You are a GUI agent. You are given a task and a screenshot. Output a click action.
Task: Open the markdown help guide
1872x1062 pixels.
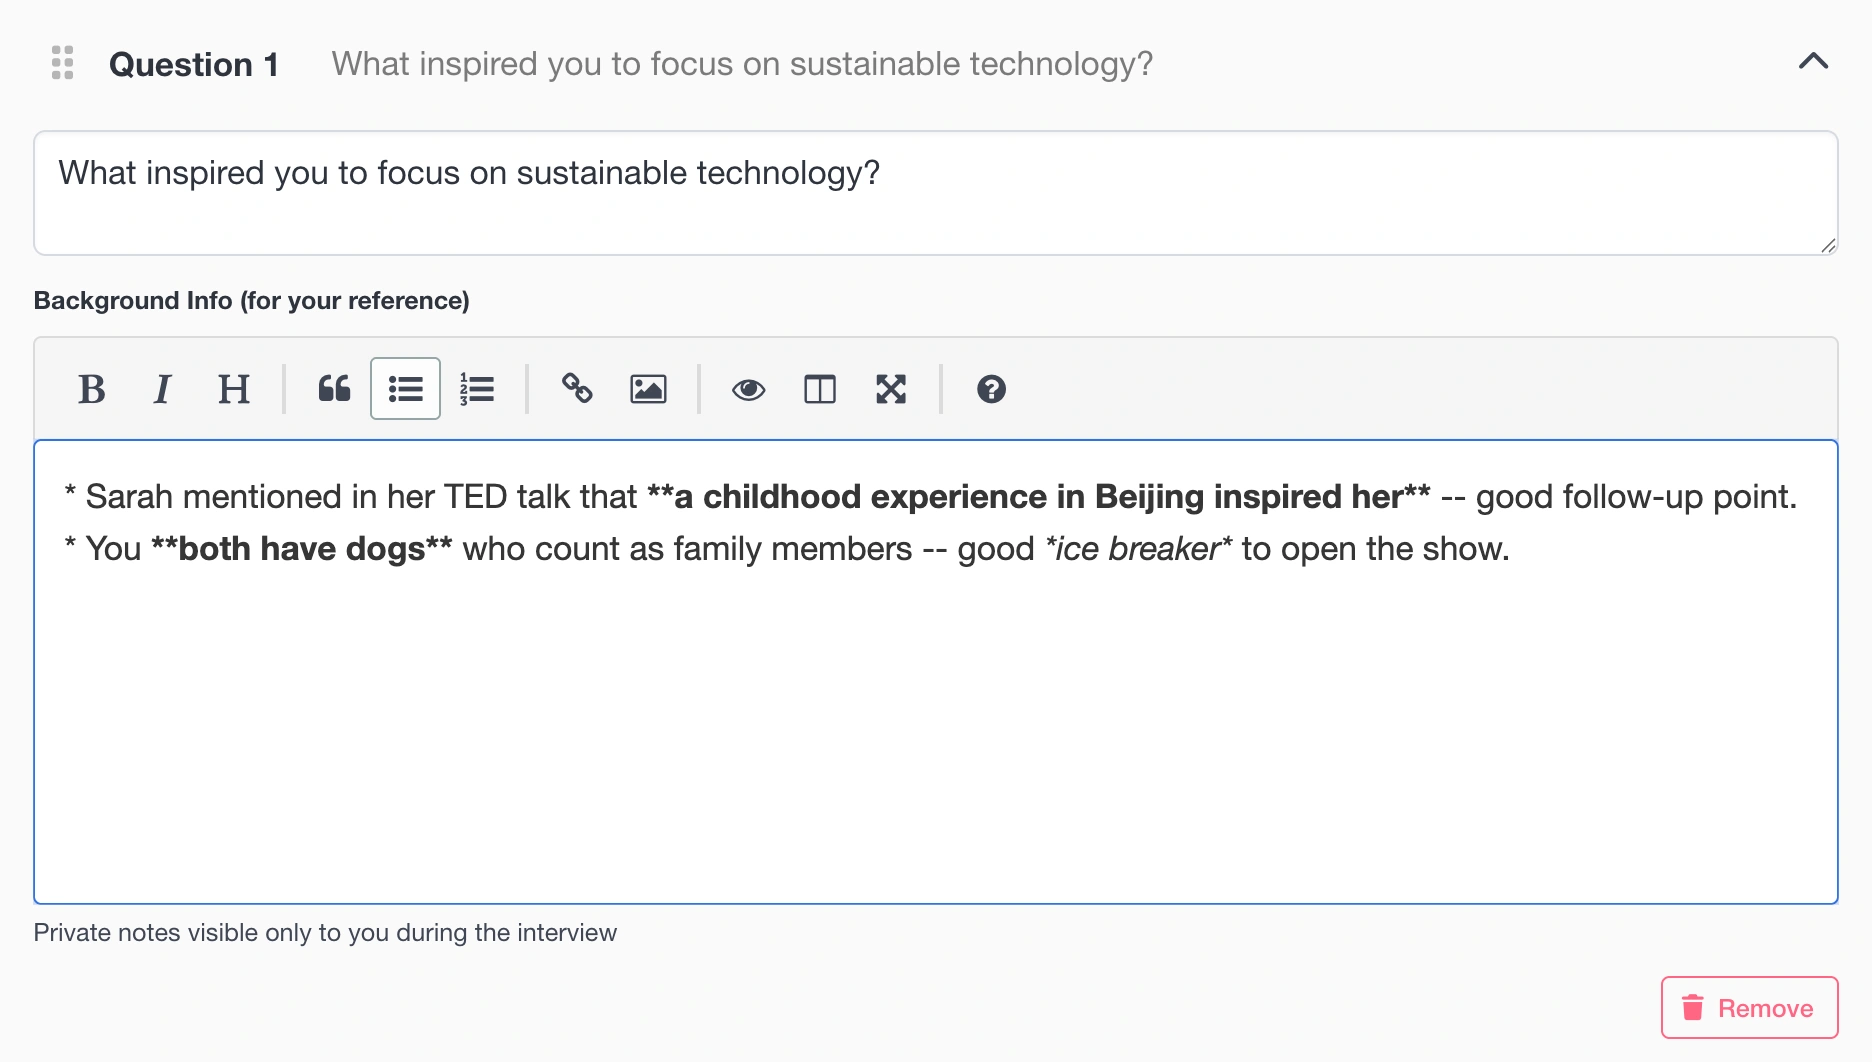(x=991, y=389)
